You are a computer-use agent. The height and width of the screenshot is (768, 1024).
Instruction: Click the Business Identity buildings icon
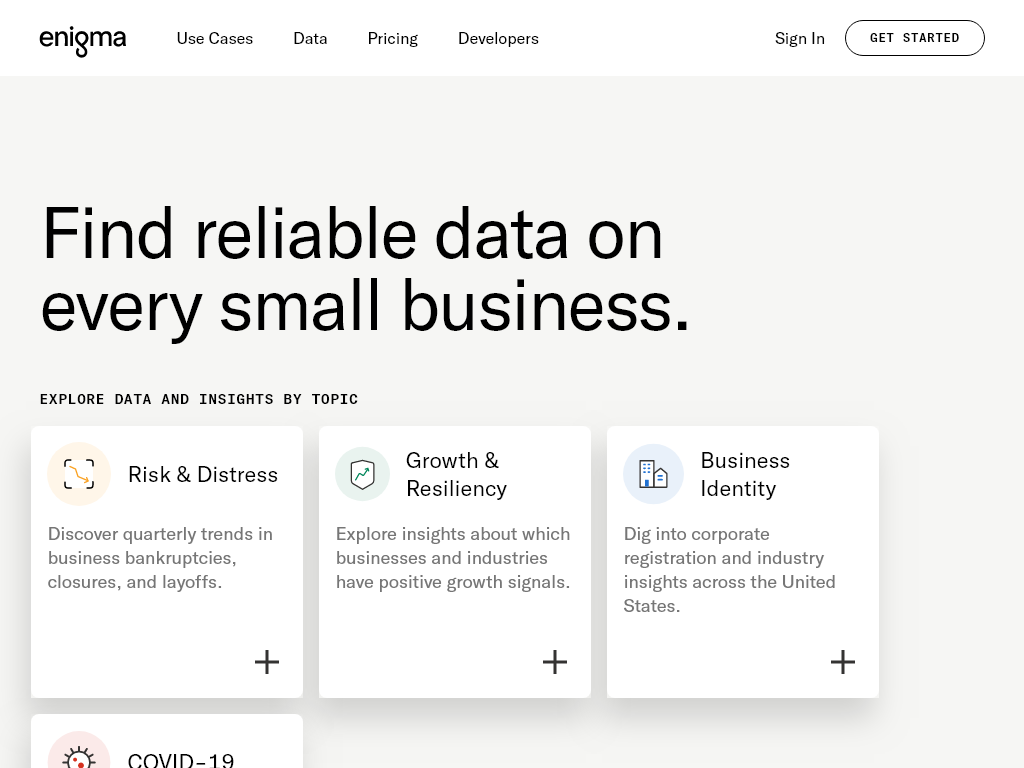[653, 474]
